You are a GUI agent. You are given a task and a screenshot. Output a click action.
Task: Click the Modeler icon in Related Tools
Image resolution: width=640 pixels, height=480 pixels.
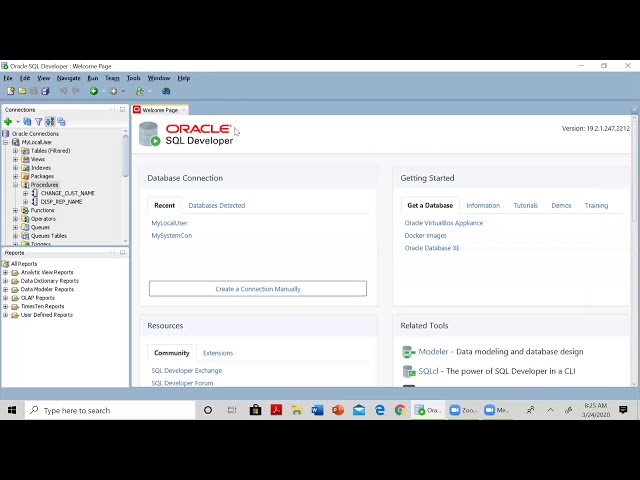(x=409, y=352)
